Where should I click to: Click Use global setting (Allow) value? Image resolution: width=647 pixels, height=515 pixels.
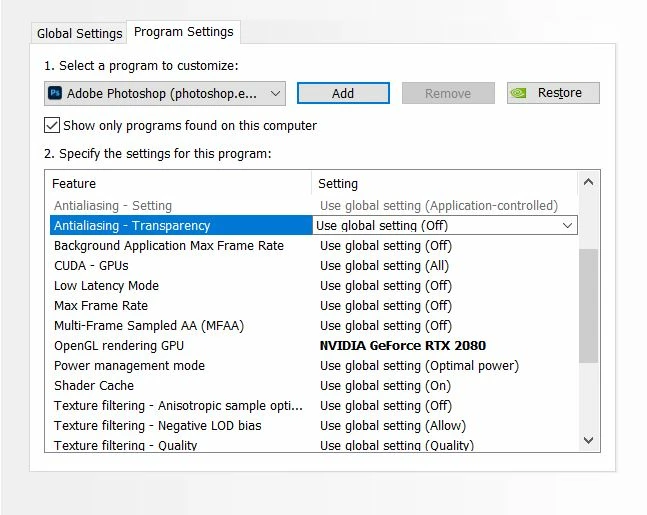[393, 425]
